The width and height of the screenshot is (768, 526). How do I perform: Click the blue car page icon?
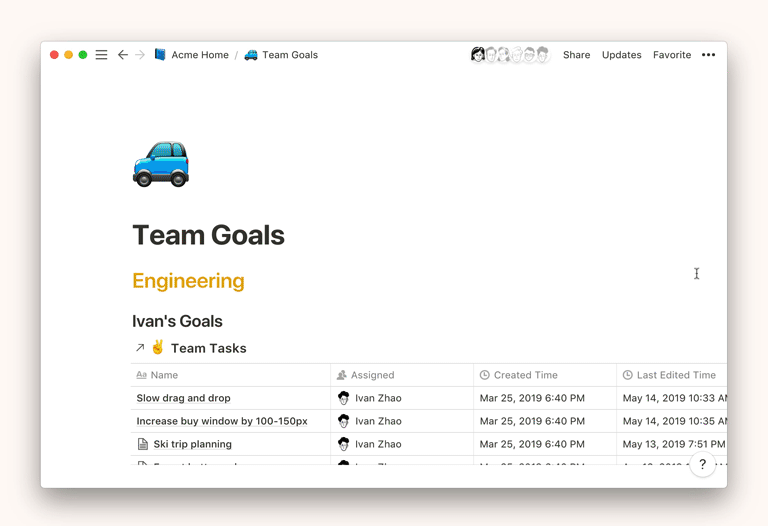point(161,164)
